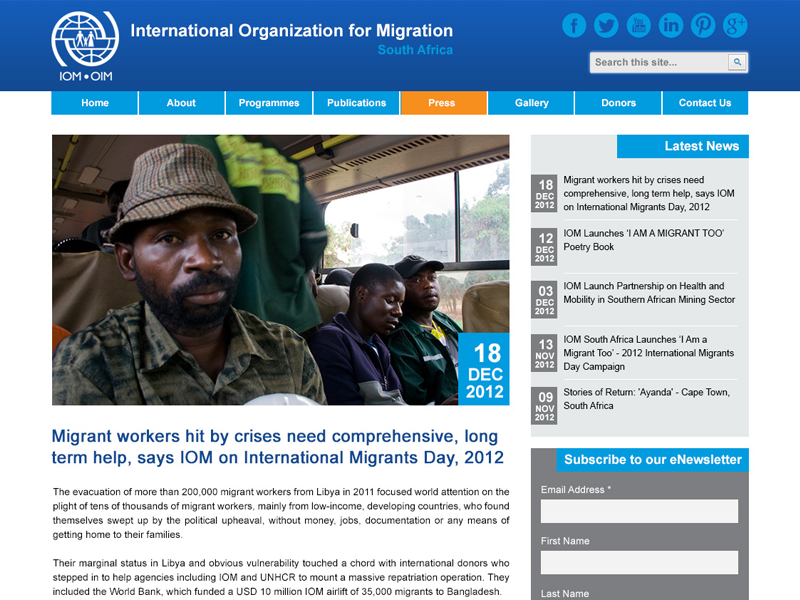The height and width of the screenshot is (600, 800).
Task: Open the Publications menu item
Action: [356, 103]
